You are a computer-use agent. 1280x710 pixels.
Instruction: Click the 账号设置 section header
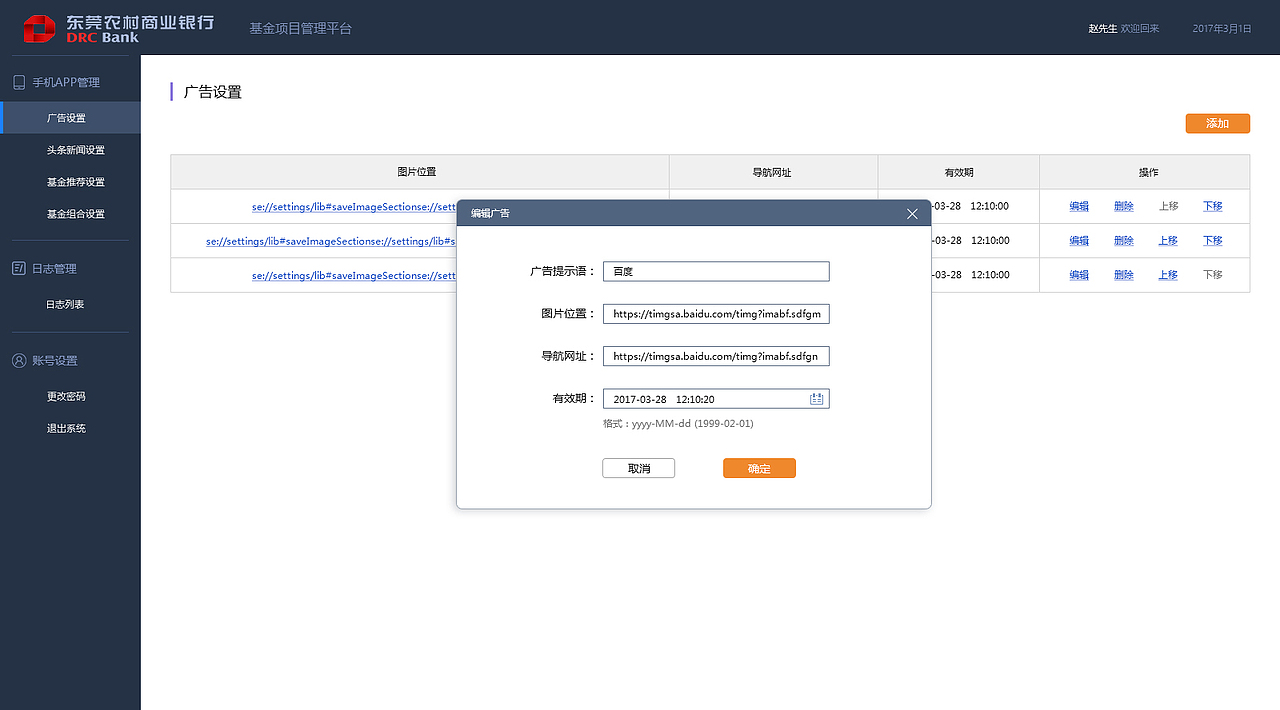click(54, 360)
